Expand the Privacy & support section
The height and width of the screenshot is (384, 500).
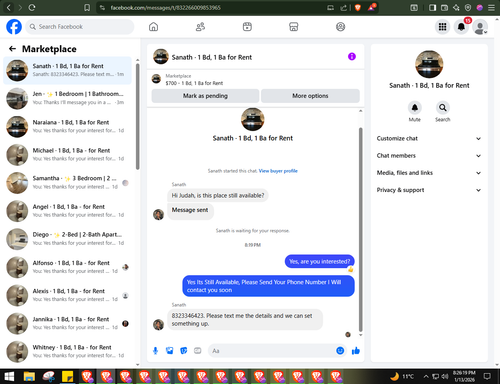(429, 190)
